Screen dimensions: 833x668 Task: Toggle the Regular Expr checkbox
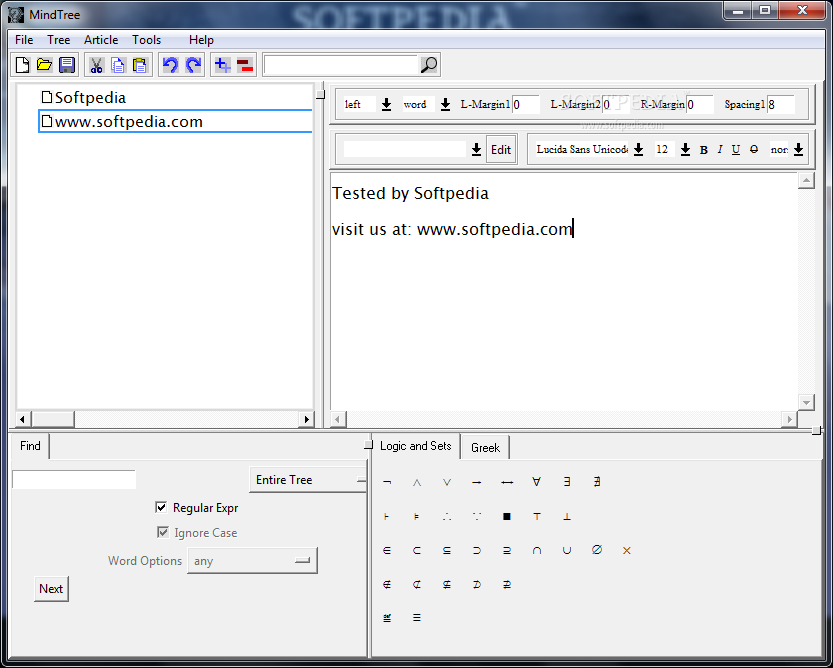coord(161,507)
